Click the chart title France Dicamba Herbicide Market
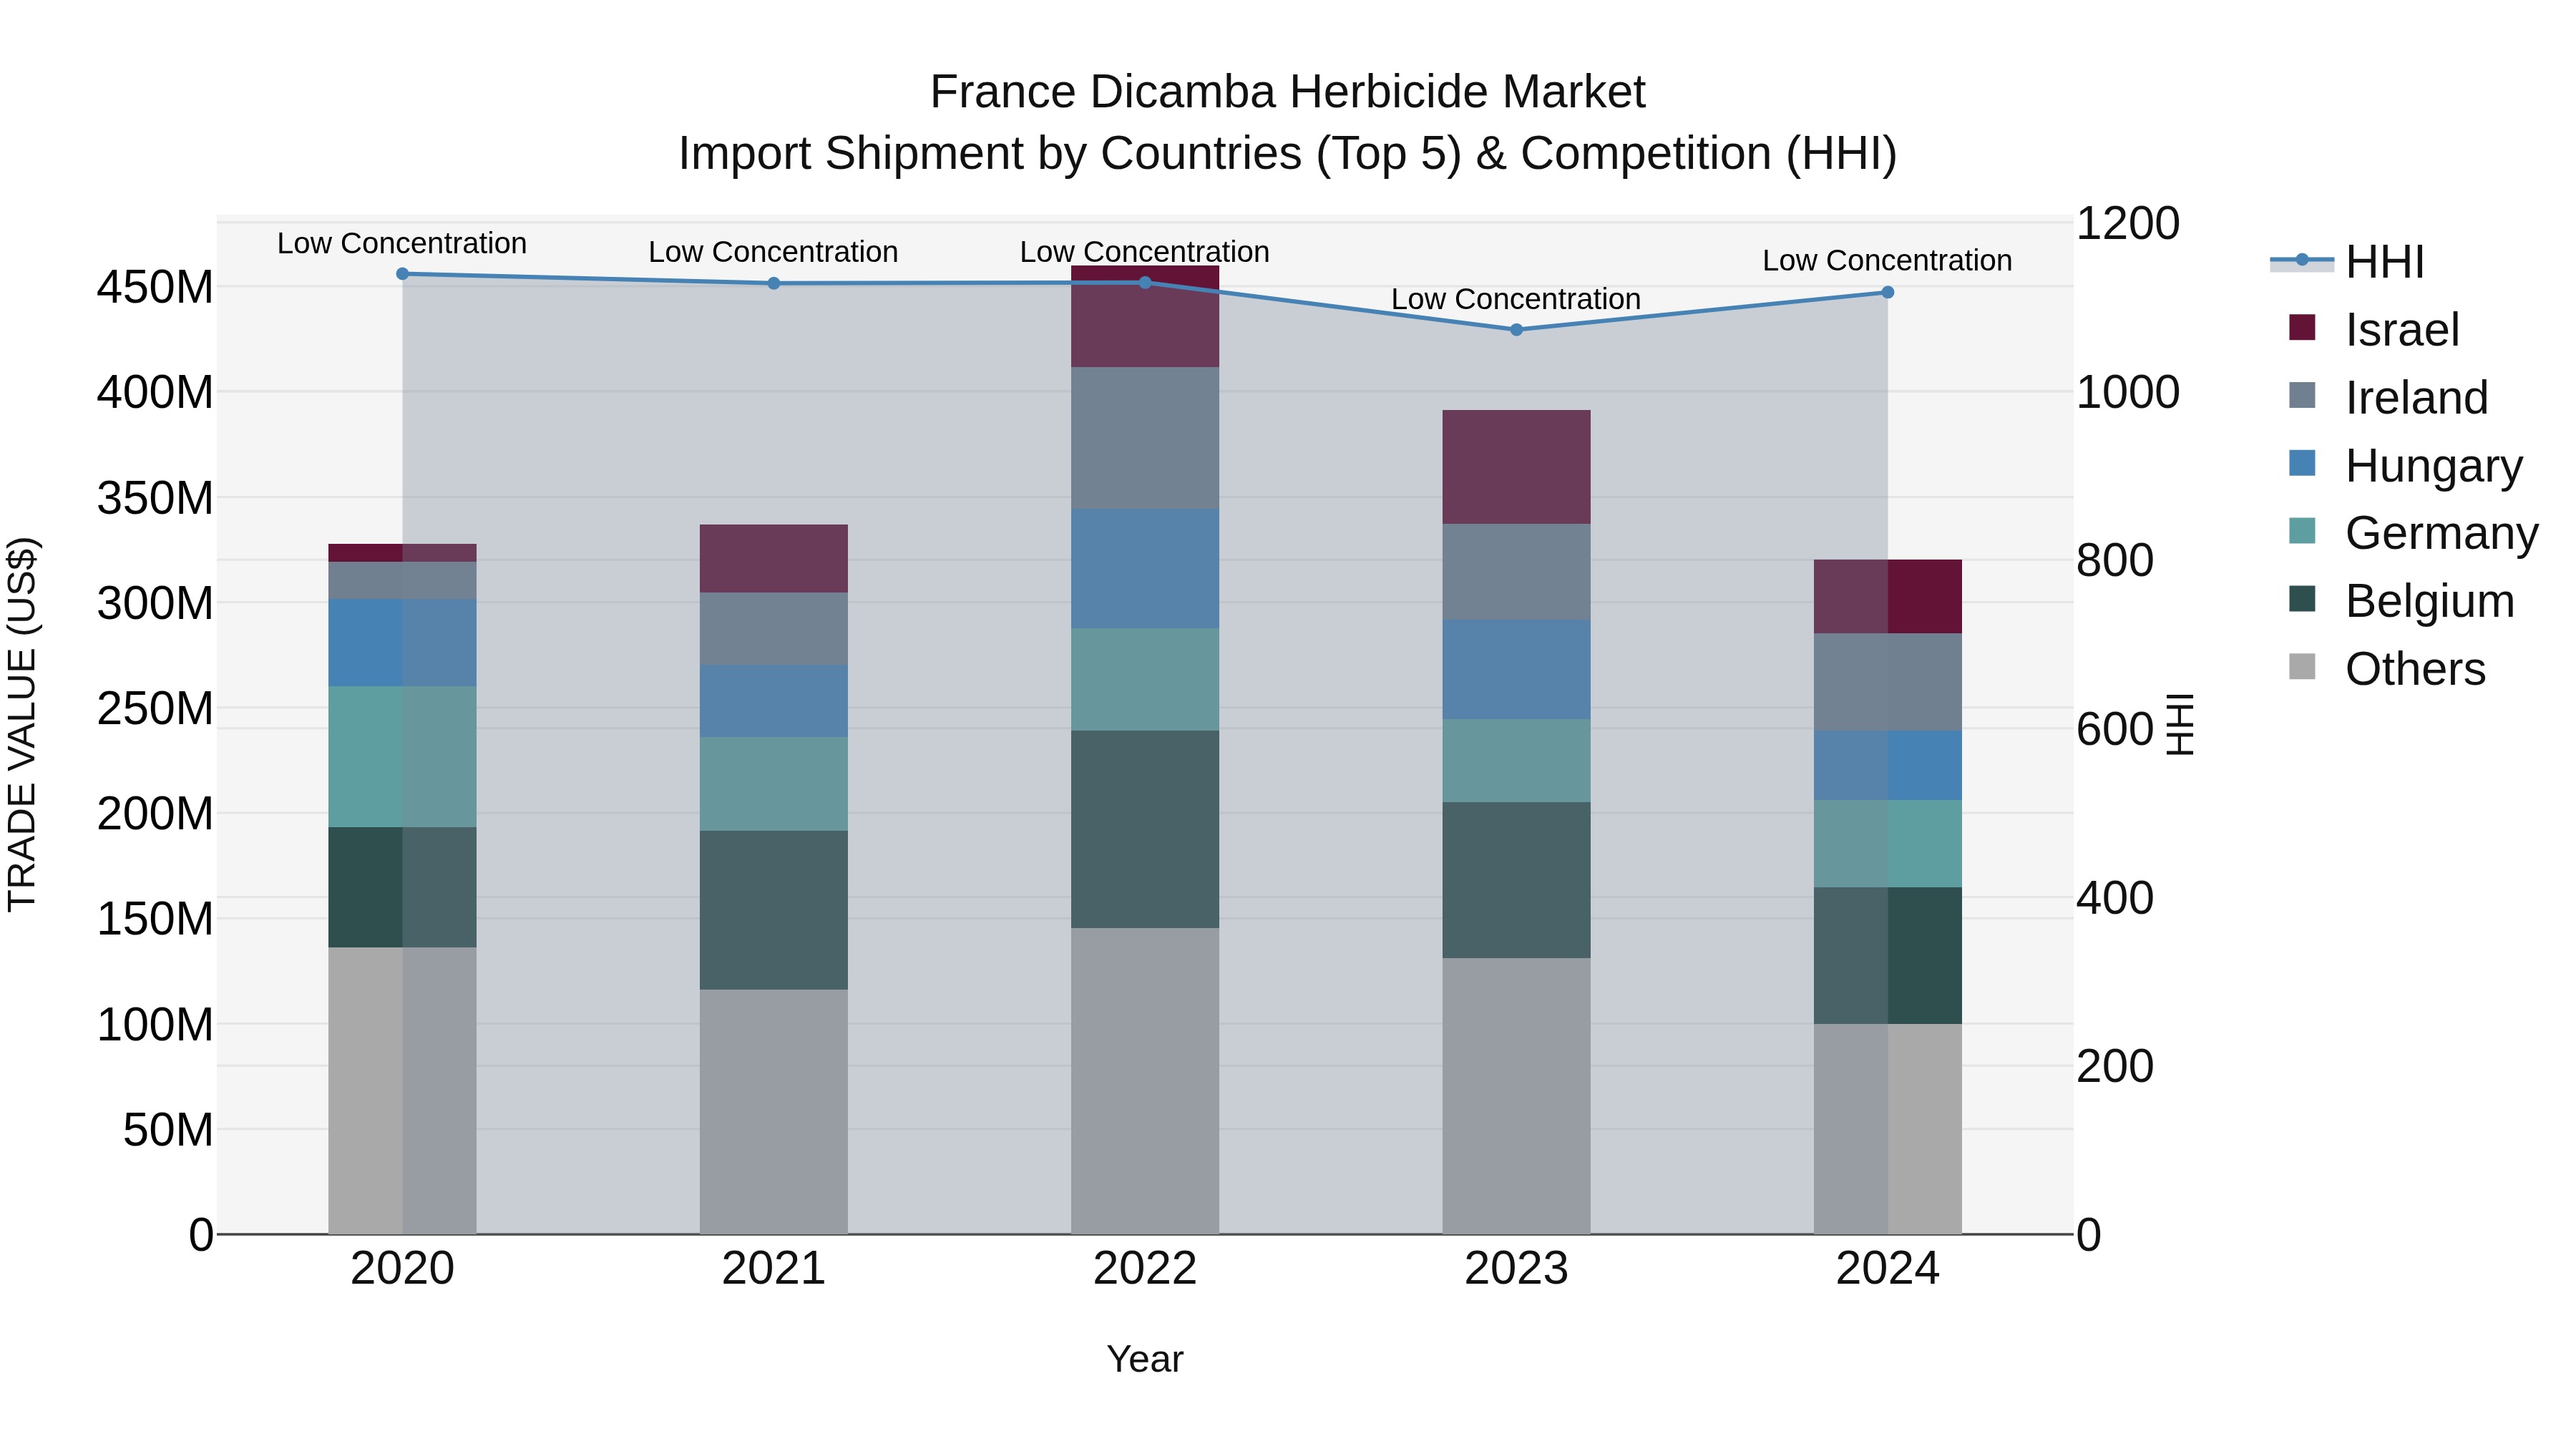Image resolution: width=2576 pixels, height=1449 pixels. point(1288,92)
